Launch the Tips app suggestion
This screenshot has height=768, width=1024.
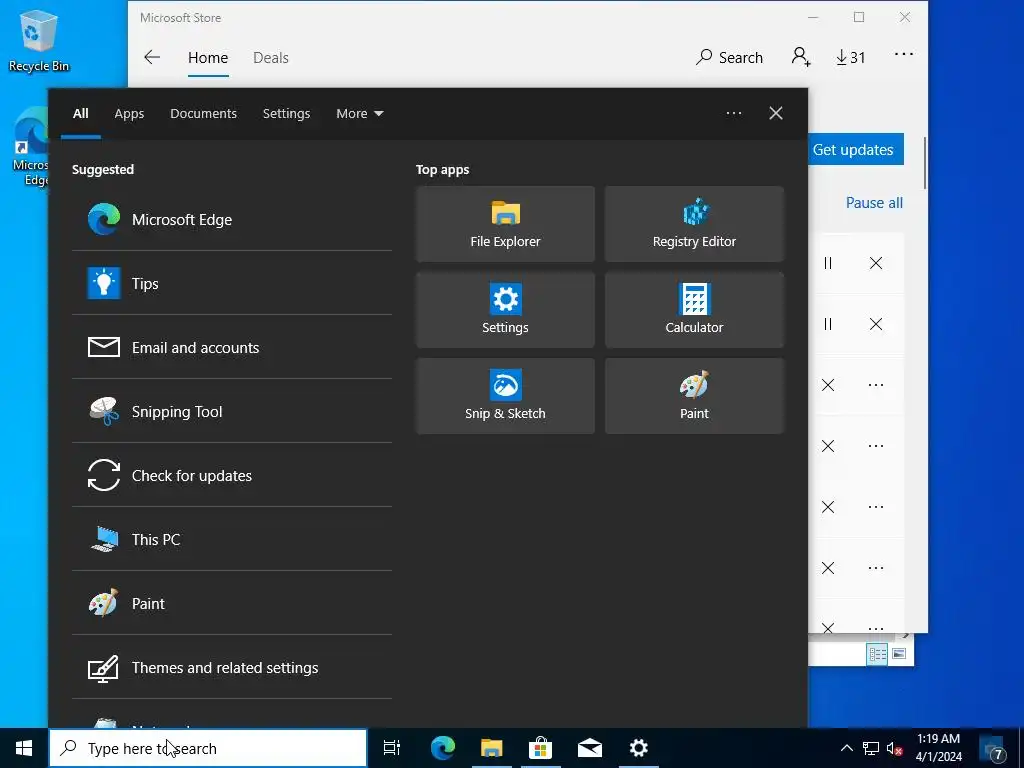(232, 283)
